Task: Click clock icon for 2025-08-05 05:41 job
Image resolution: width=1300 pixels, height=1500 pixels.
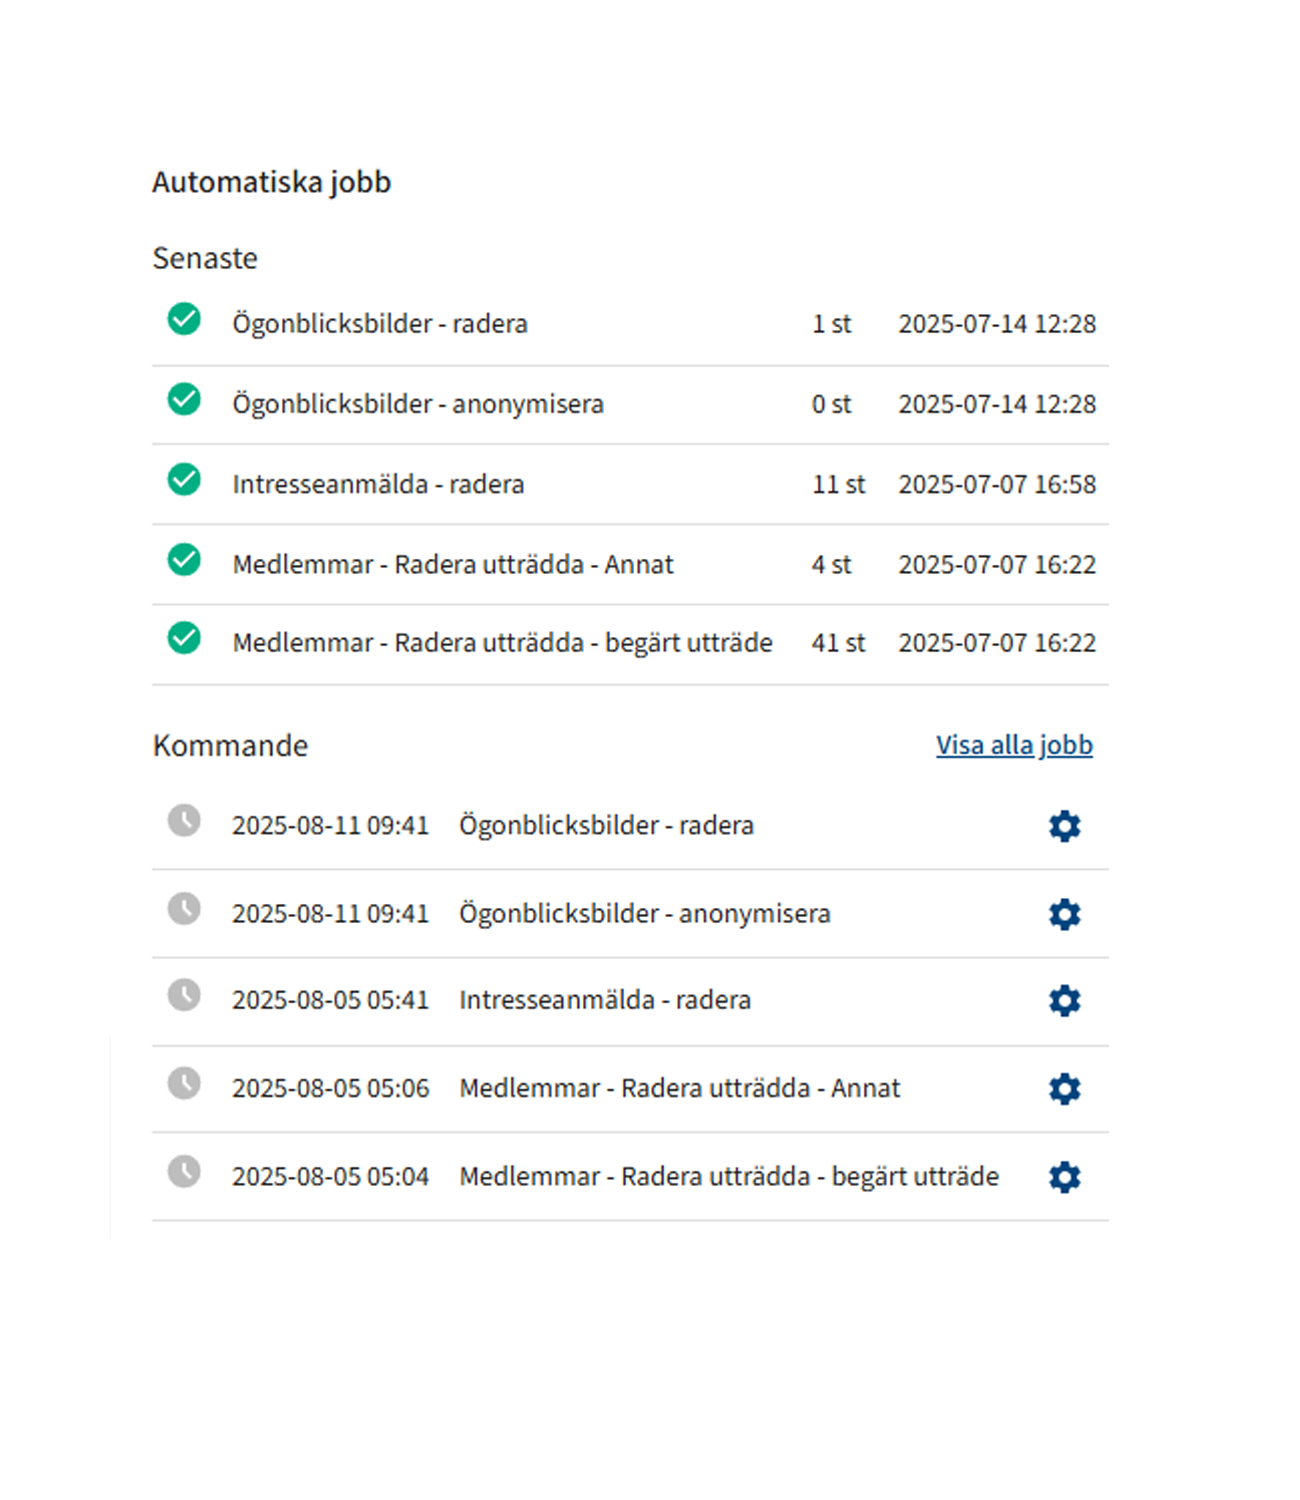Action: click(x=184, y=995)
